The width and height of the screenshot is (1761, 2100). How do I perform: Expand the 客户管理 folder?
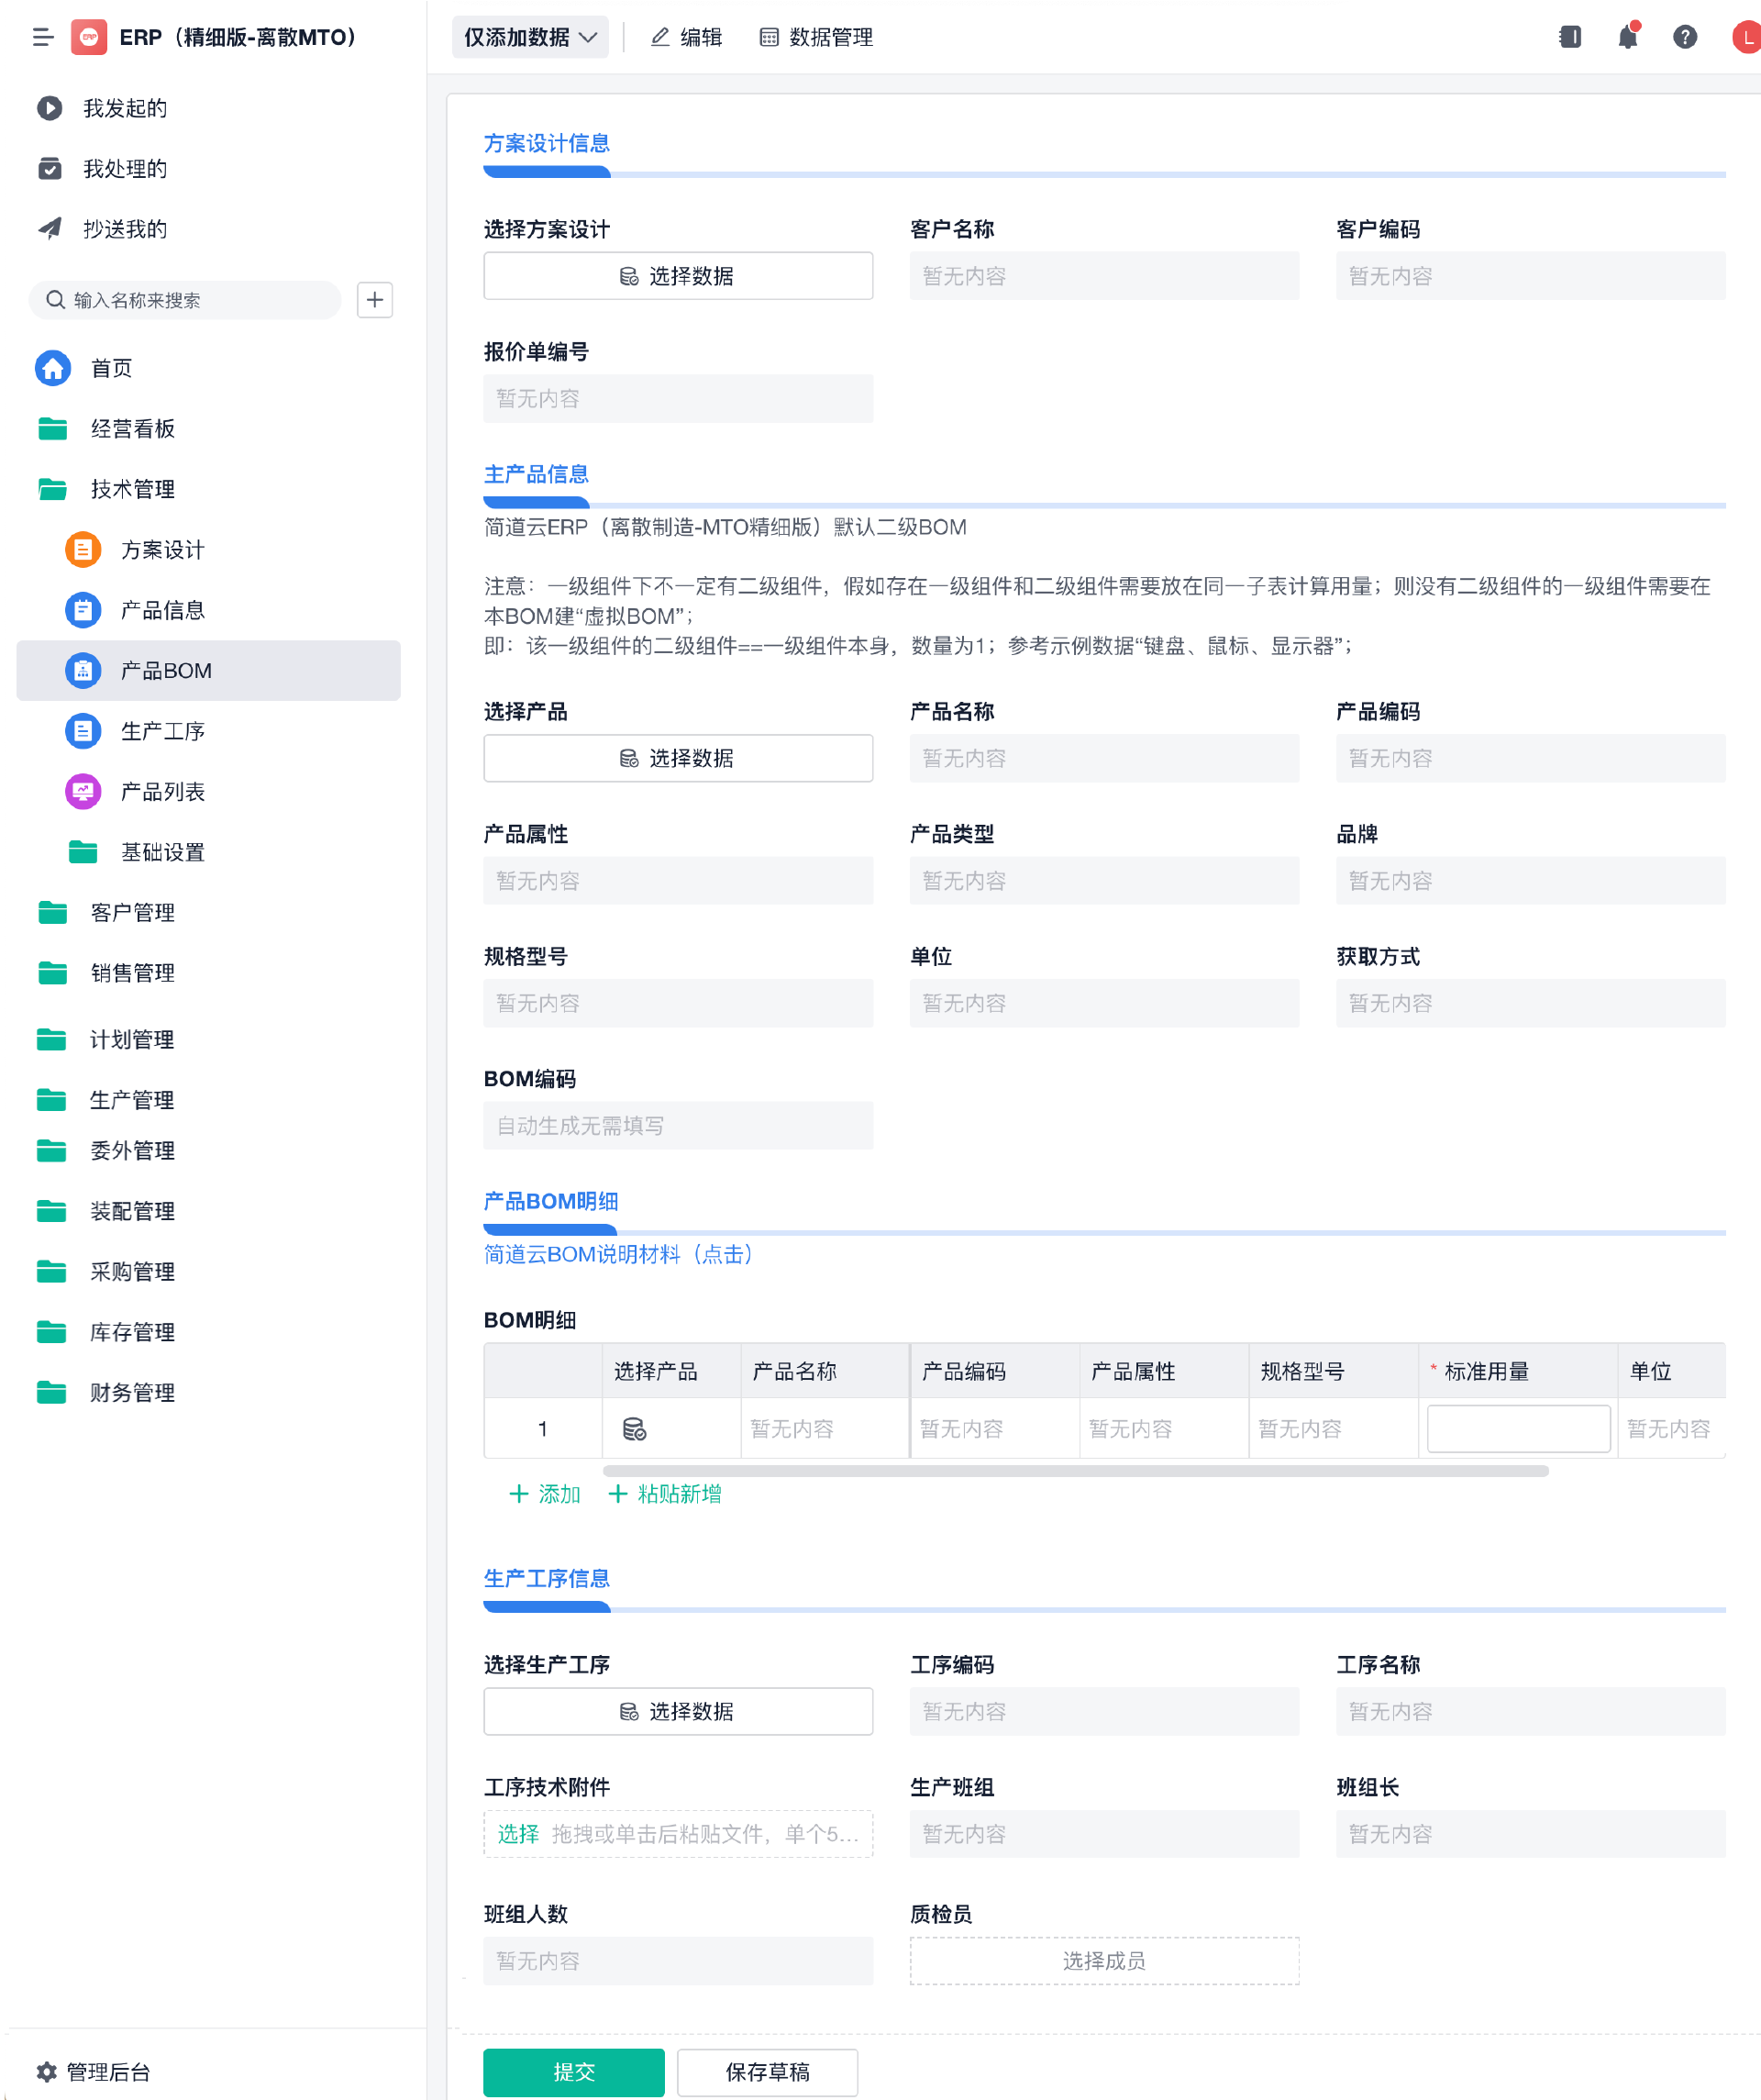tap(132, 913)
